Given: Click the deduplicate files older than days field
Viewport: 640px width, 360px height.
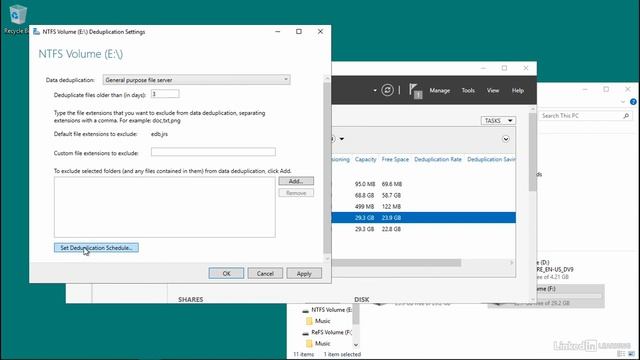Looking at the screenshot, I should [165, 94].
